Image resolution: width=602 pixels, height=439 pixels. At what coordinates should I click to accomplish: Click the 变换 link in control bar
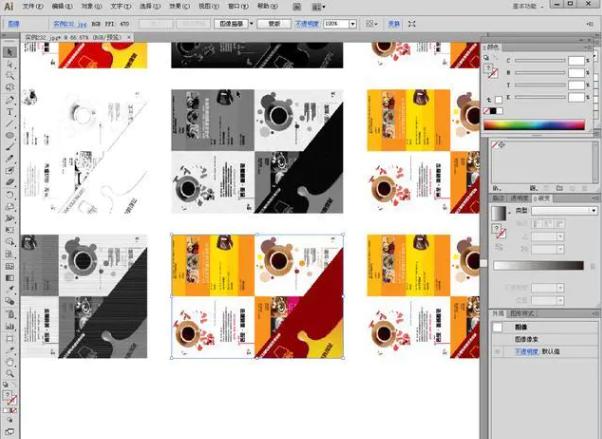tap(394, 24)
